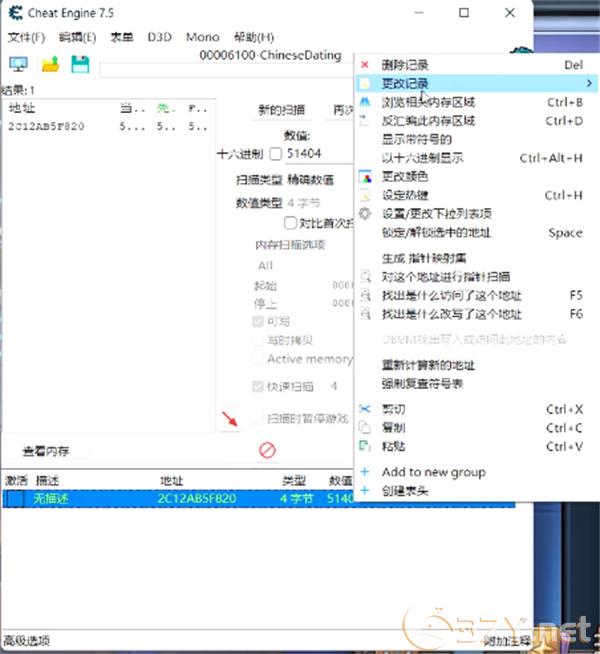Toggle the active checkbox of 无描述 row
The image size is (600, 654).
click(16, 499)
